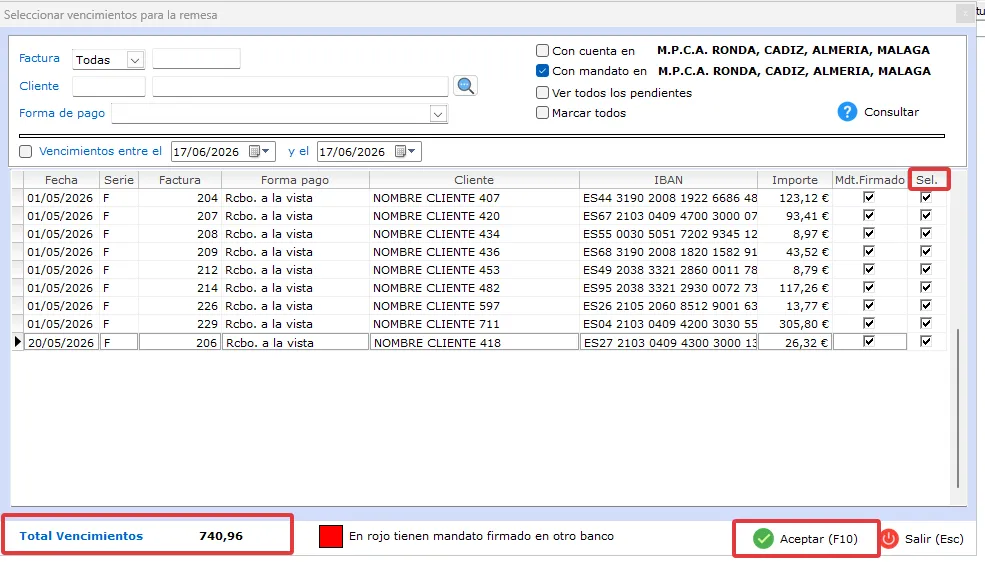The width and height of the screenshot is (985, 562).
Task: Click the Cliente code input field
Action: coord(109,86)
